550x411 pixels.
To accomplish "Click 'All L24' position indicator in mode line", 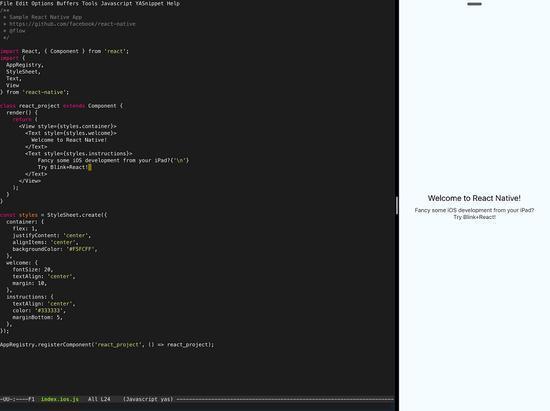I will [x=99, y=399].
